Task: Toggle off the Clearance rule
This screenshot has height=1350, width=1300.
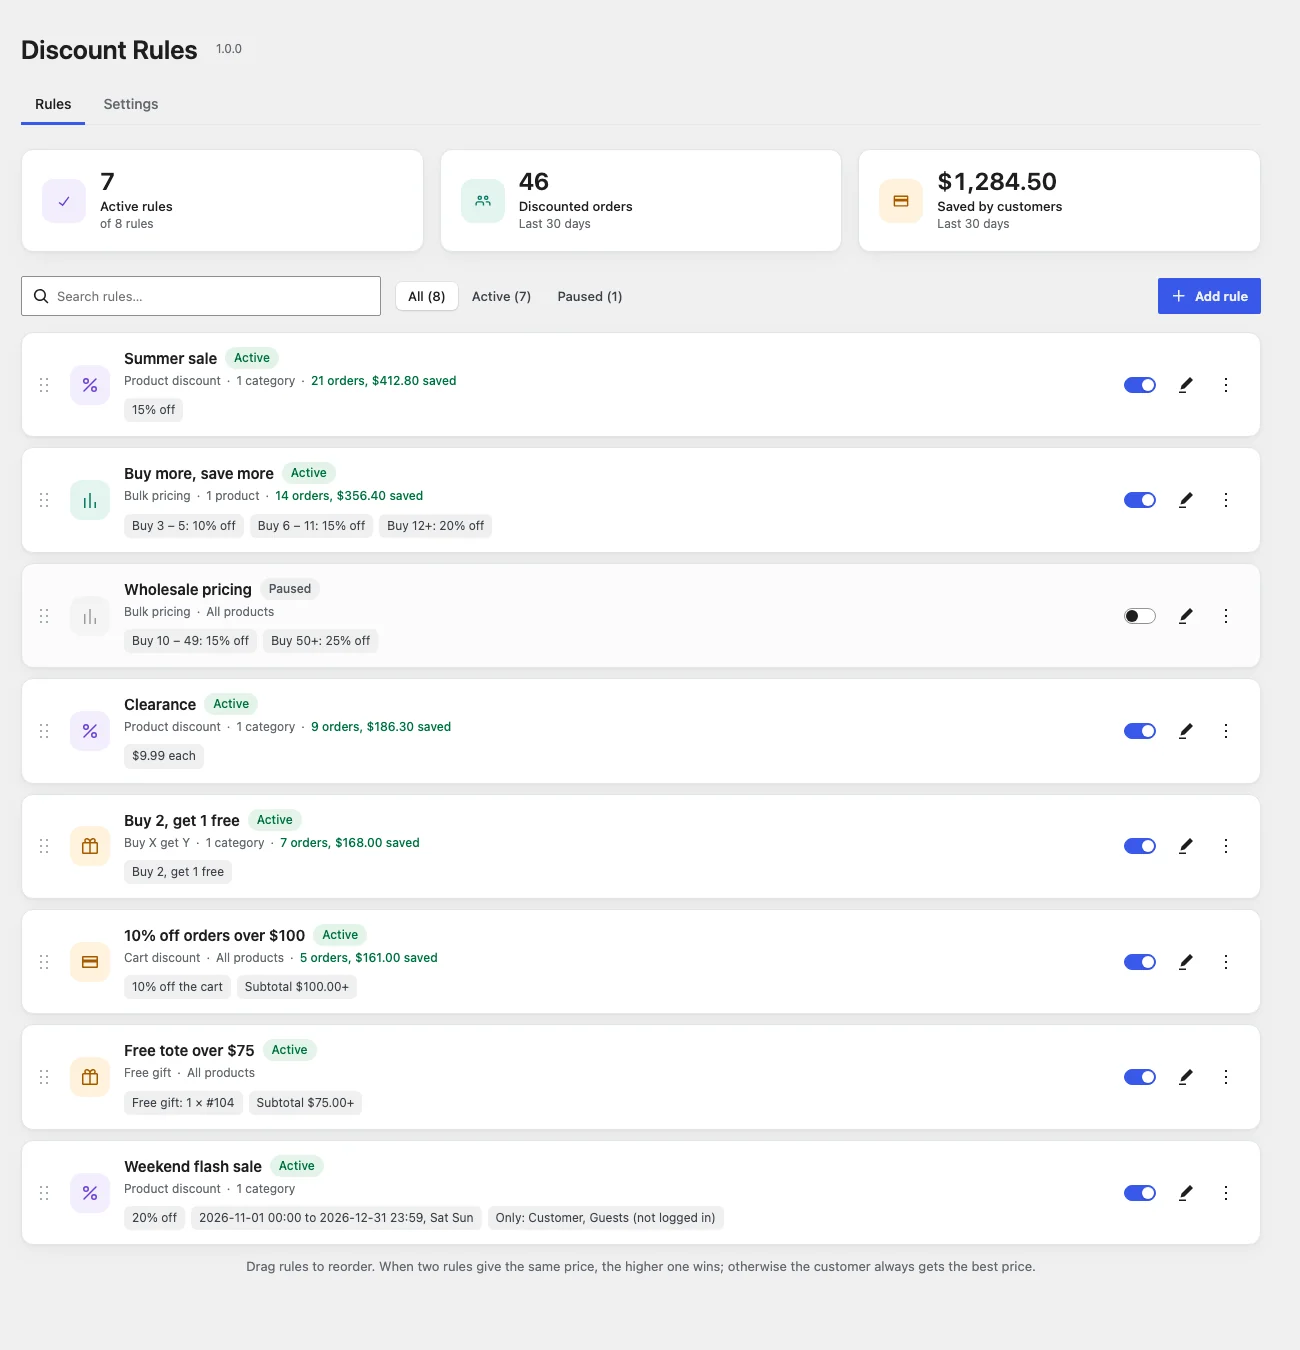Action: 1140,731
